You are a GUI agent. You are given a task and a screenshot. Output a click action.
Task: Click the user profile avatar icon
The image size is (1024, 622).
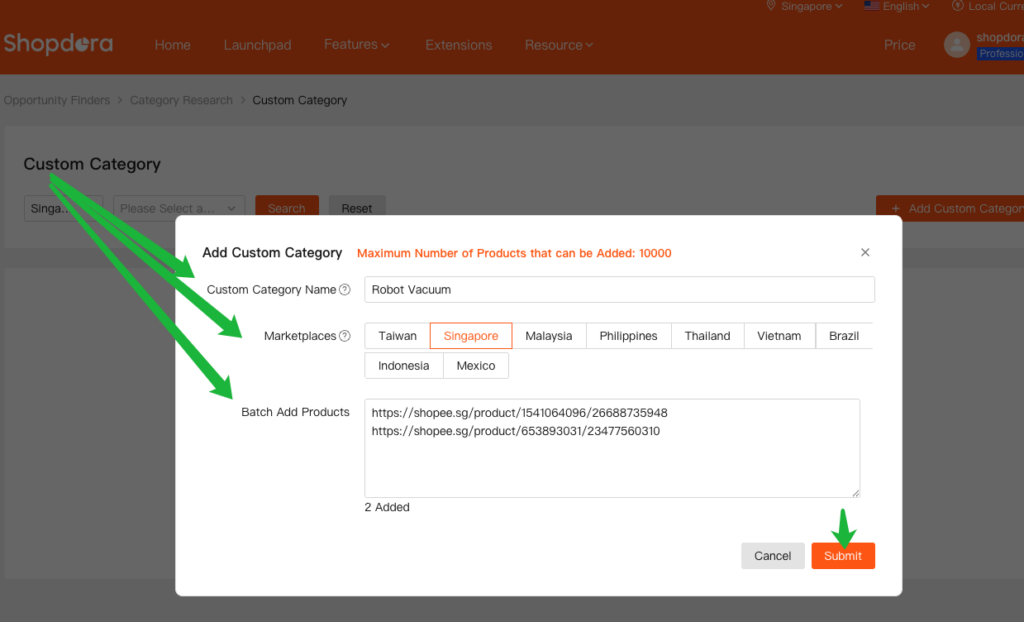(x=957, y=44)
